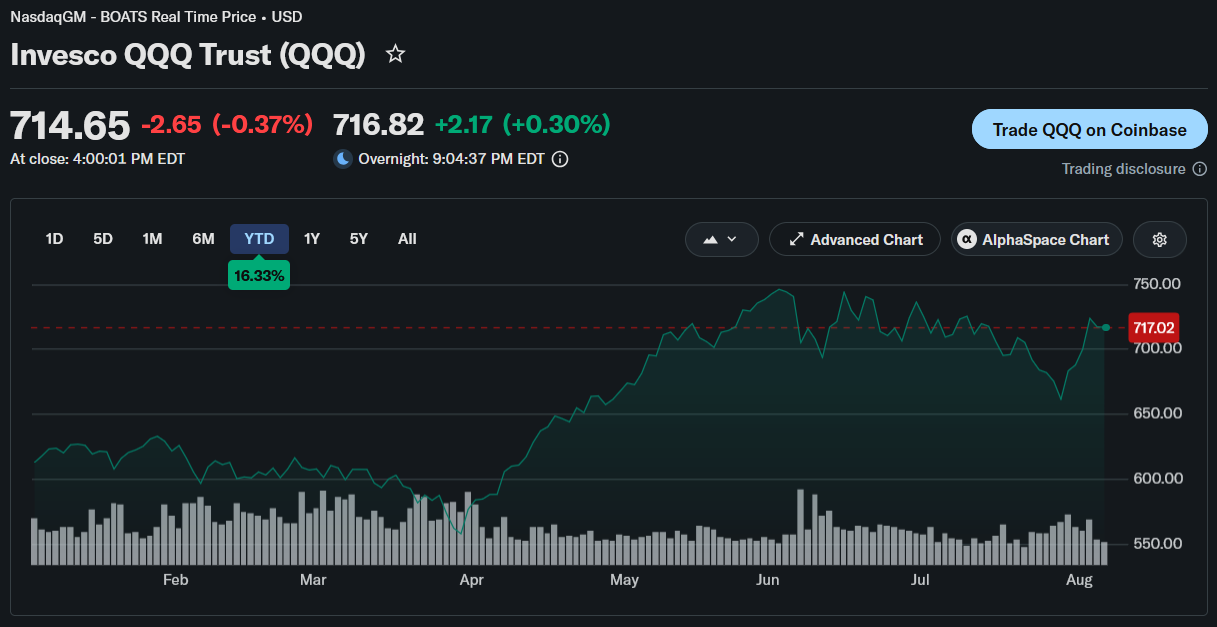Click the Aug x-axis label
This screenshot has width=1217, height=627.
(1079, 580)
